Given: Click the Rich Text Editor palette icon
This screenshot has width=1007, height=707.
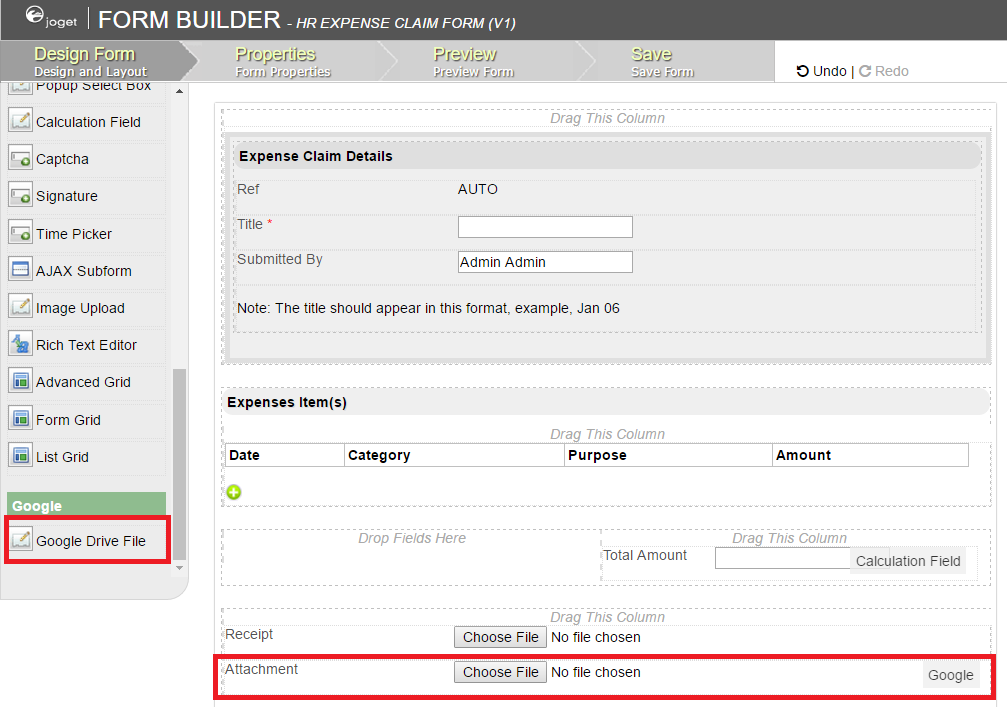Looking at the screenshot, I should 21,344.
